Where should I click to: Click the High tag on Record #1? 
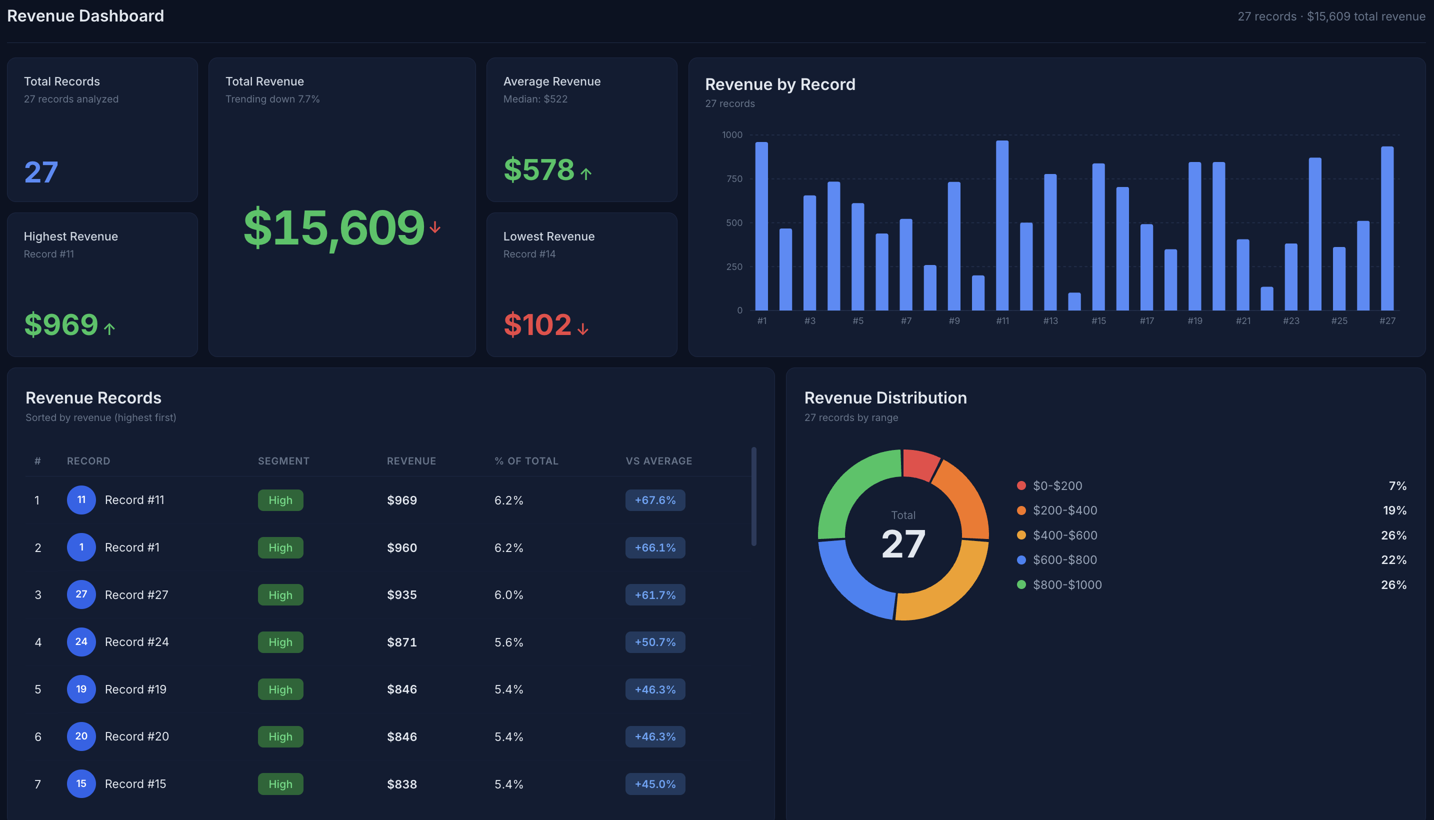pyautogui.click(x=280, y=548)
